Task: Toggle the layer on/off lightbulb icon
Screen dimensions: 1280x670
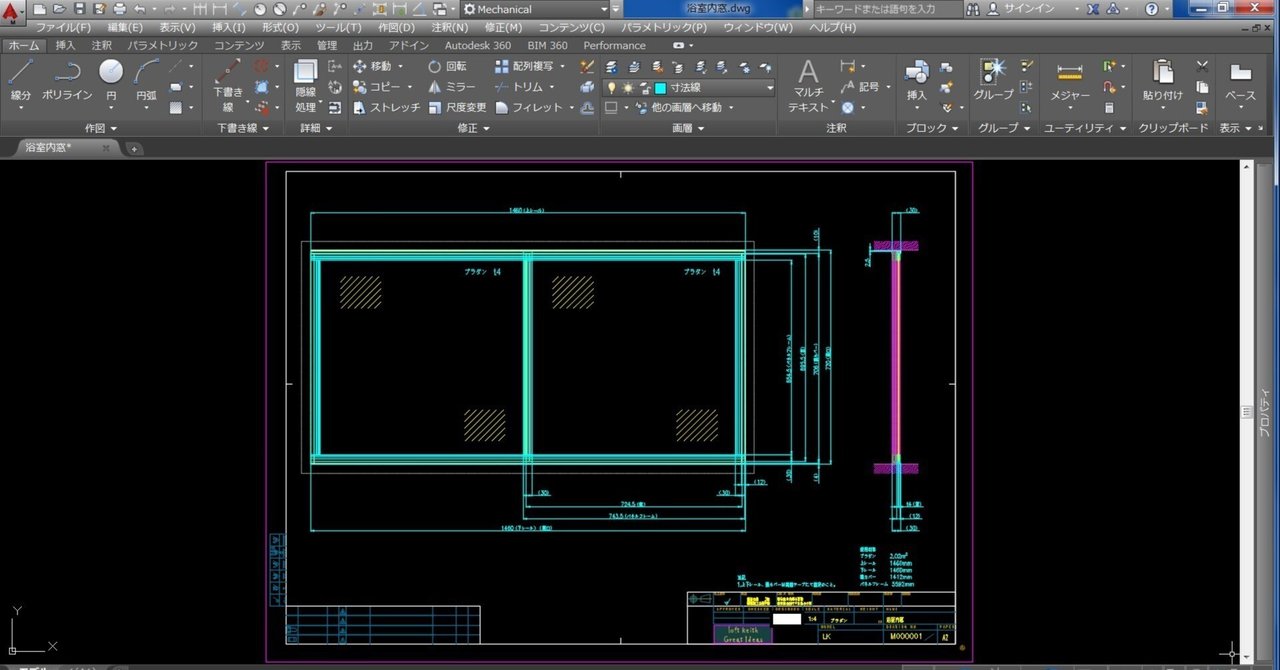Action: [612, 88]
